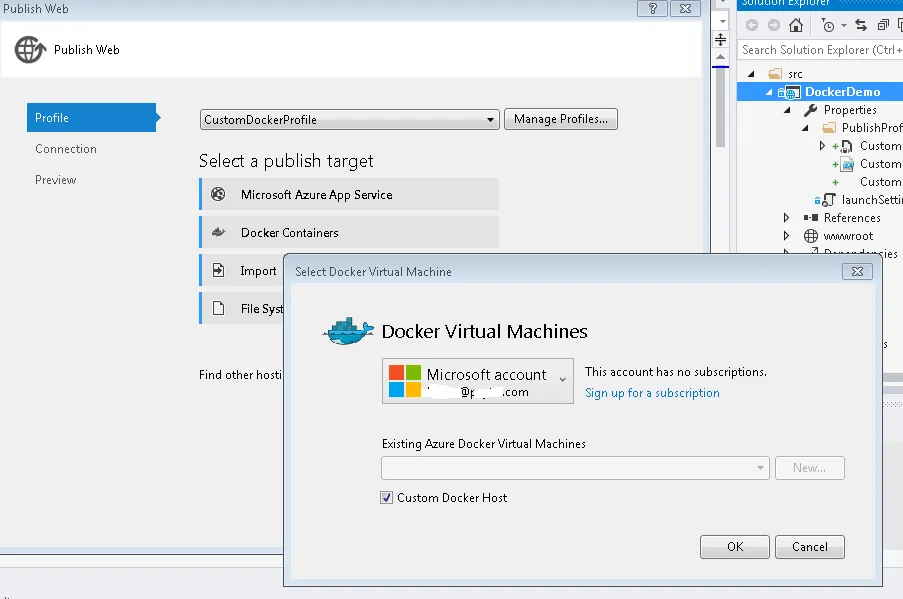The image size is (903, 599).
Task: Collapse the src folder node
Action: (x=751, y=74)
